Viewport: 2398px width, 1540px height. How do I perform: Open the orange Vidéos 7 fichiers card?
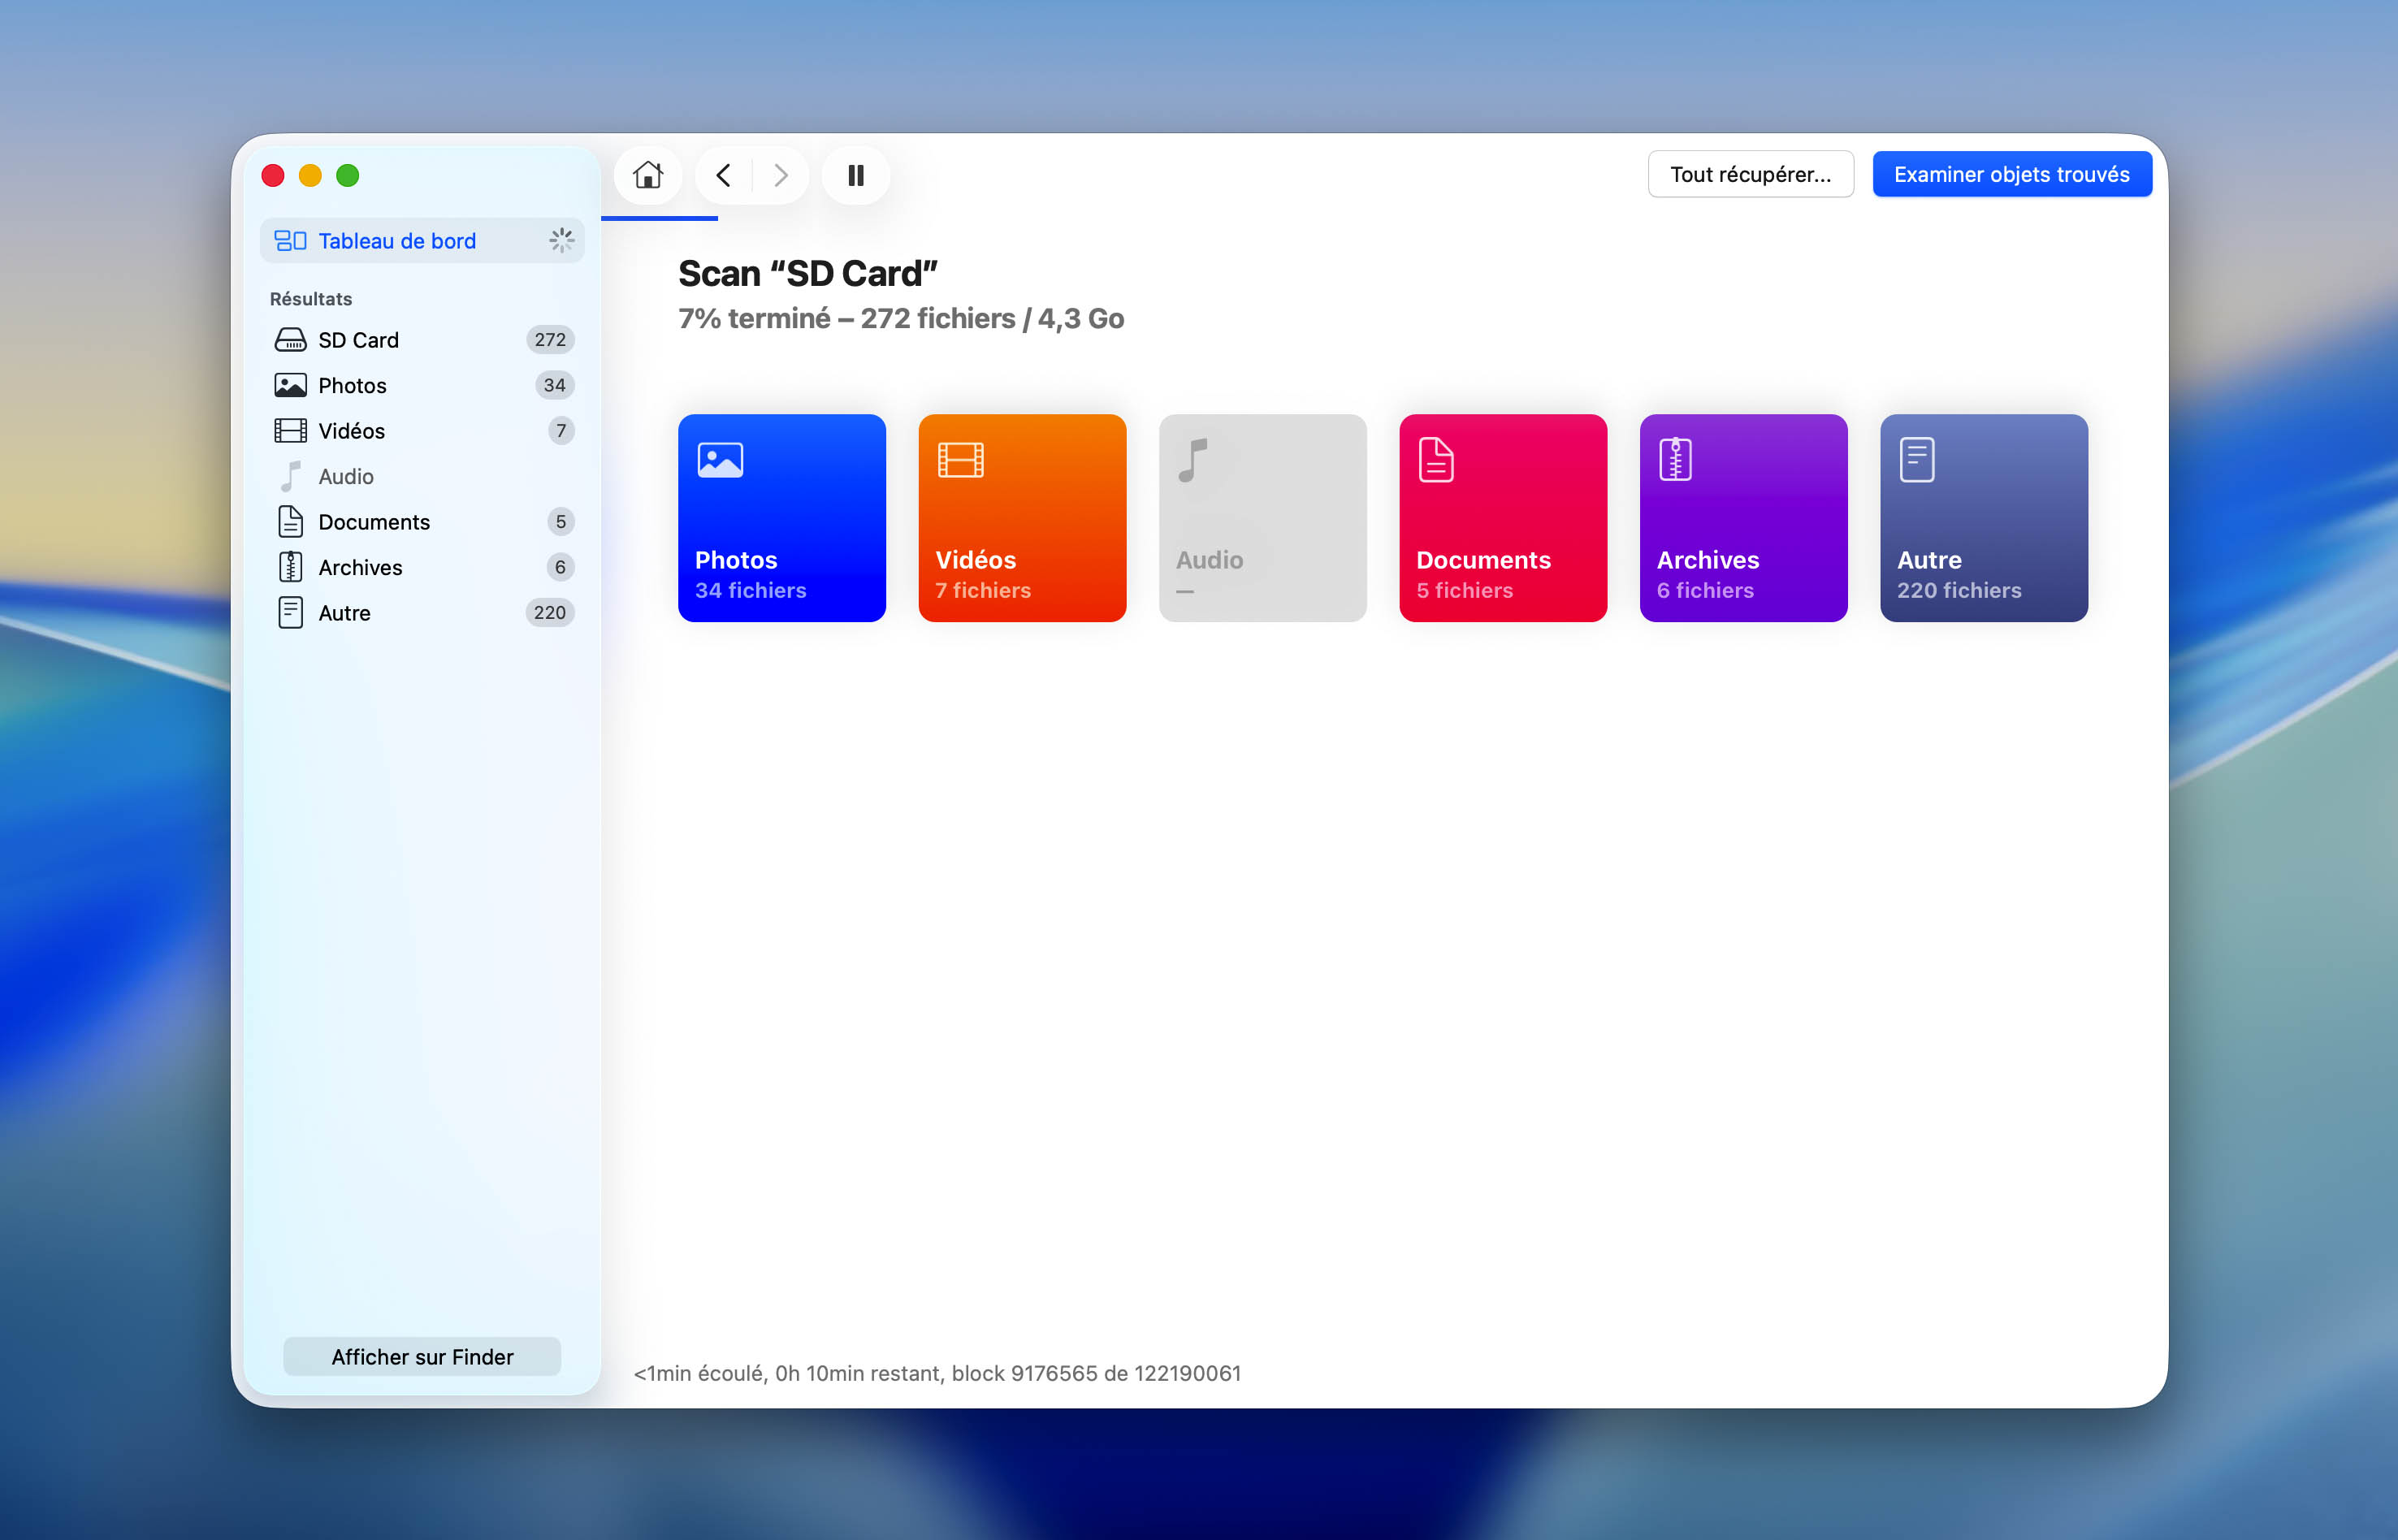pyautogui.click(x=1022, y=518)
